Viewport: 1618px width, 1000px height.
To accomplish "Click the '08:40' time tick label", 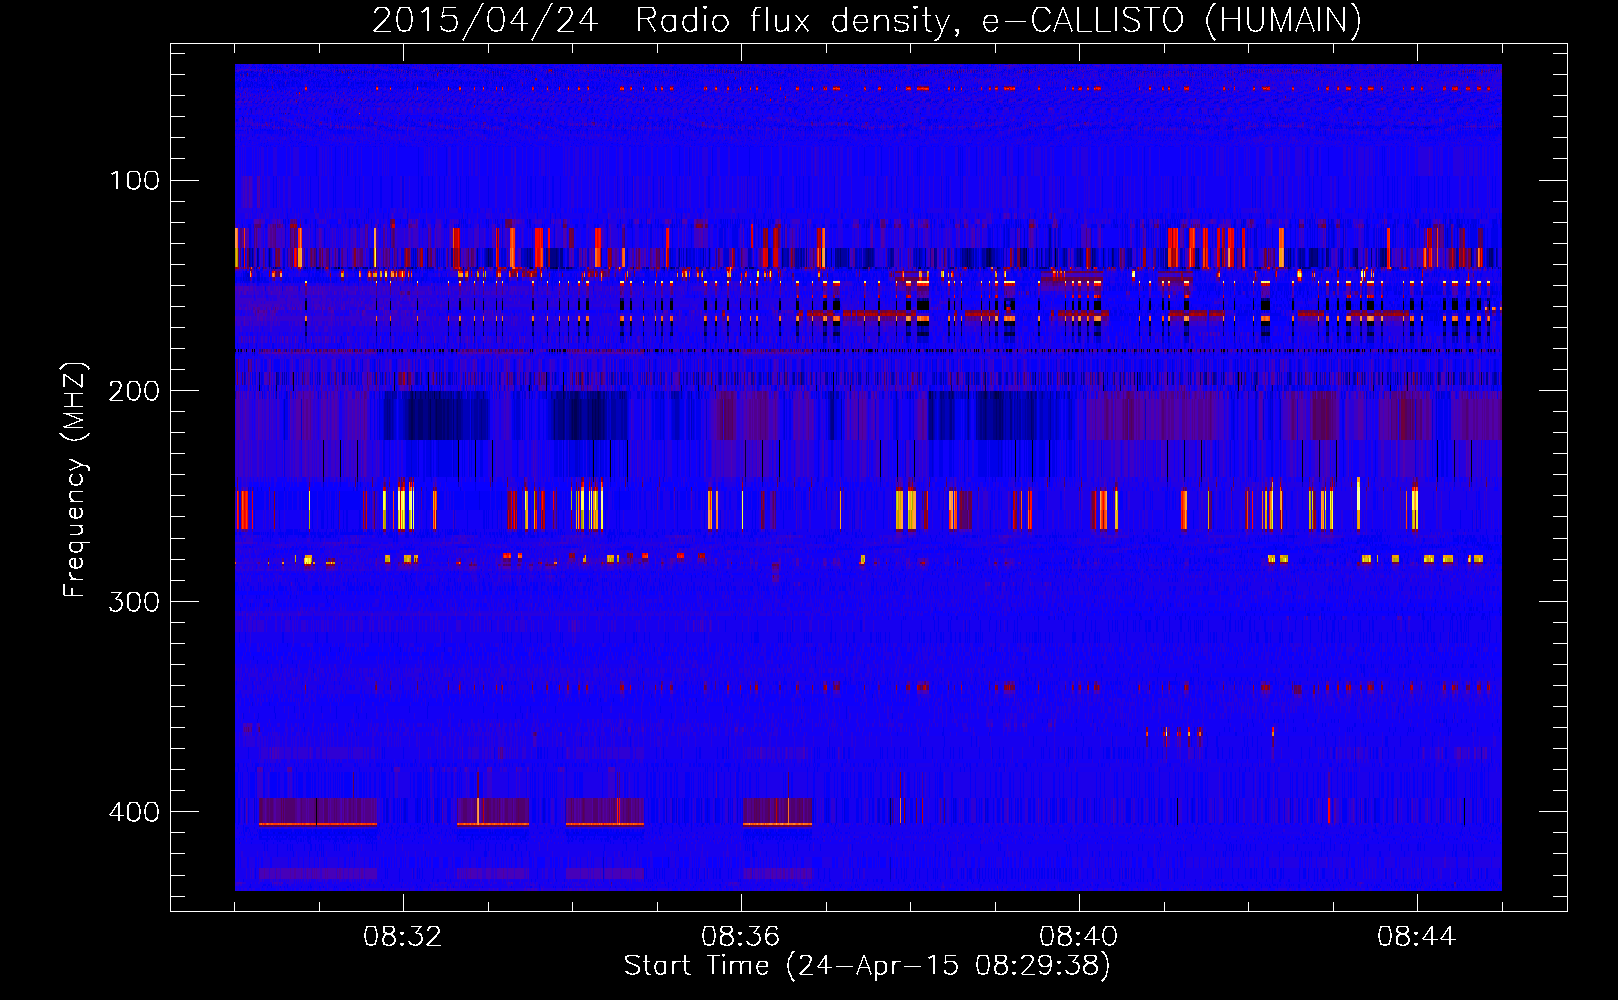I will tap(1079, 937).
